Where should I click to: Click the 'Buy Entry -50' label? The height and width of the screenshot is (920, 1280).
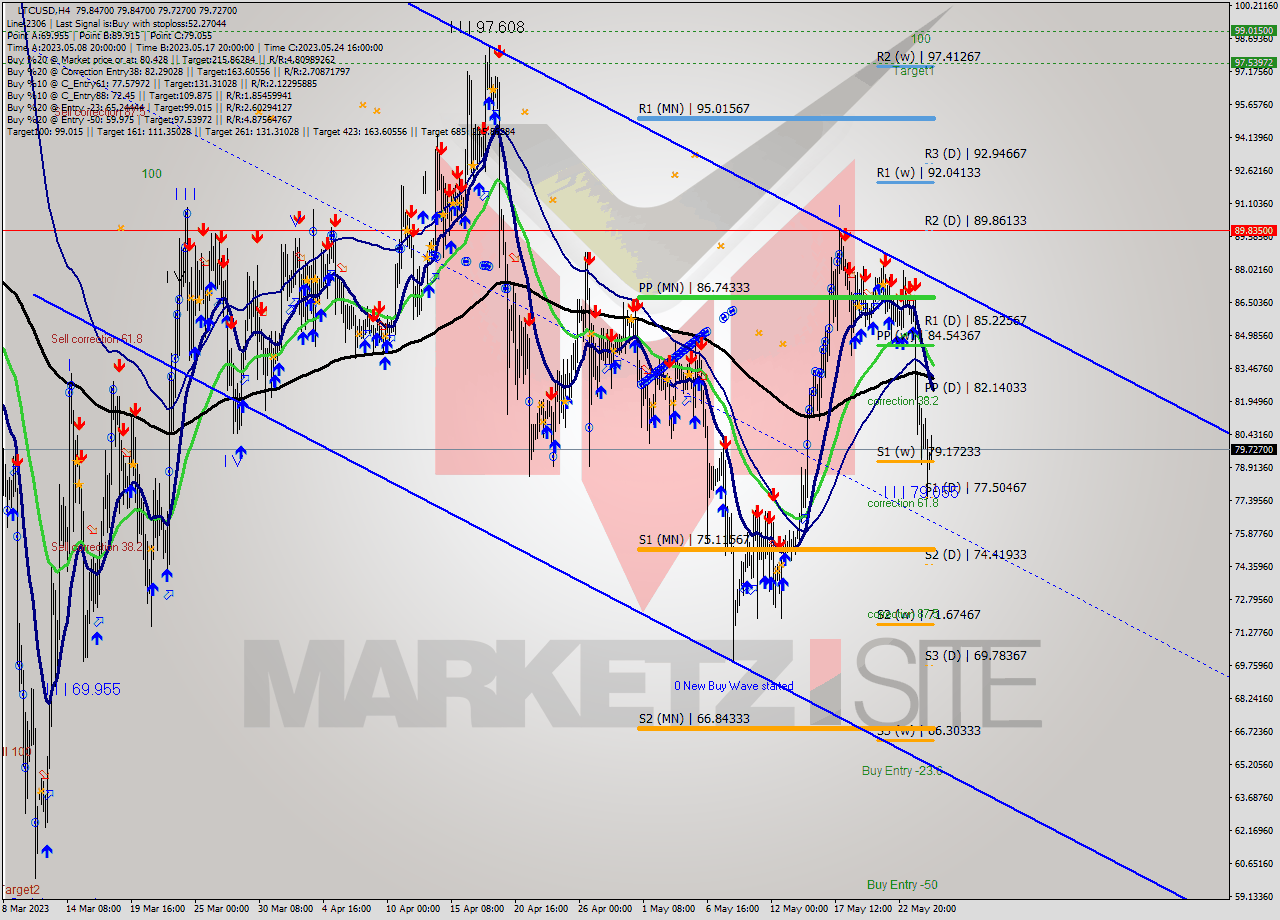point(902,885)
